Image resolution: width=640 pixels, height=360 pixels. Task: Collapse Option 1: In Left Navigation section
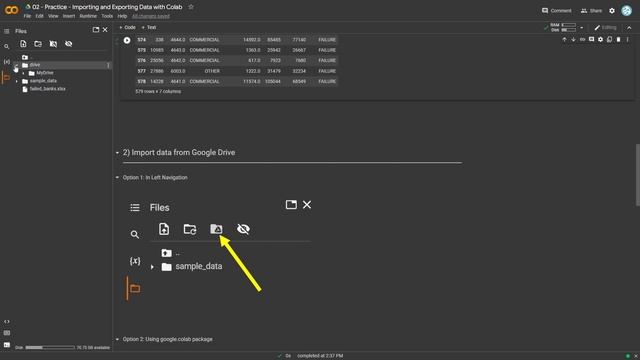point(117,178)
